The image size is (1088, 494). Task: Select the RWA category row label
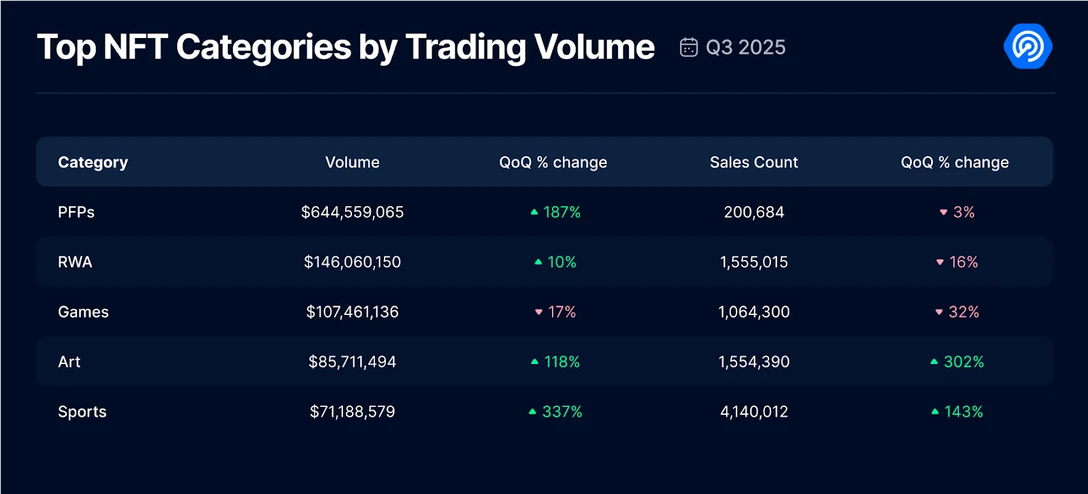point(76,262)
